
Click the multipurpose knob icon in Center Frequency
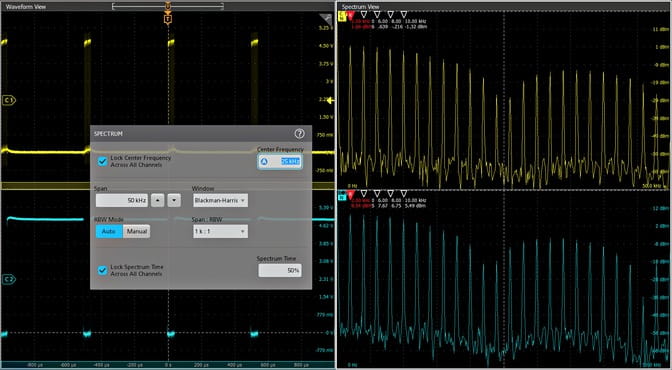coord(264,162)
